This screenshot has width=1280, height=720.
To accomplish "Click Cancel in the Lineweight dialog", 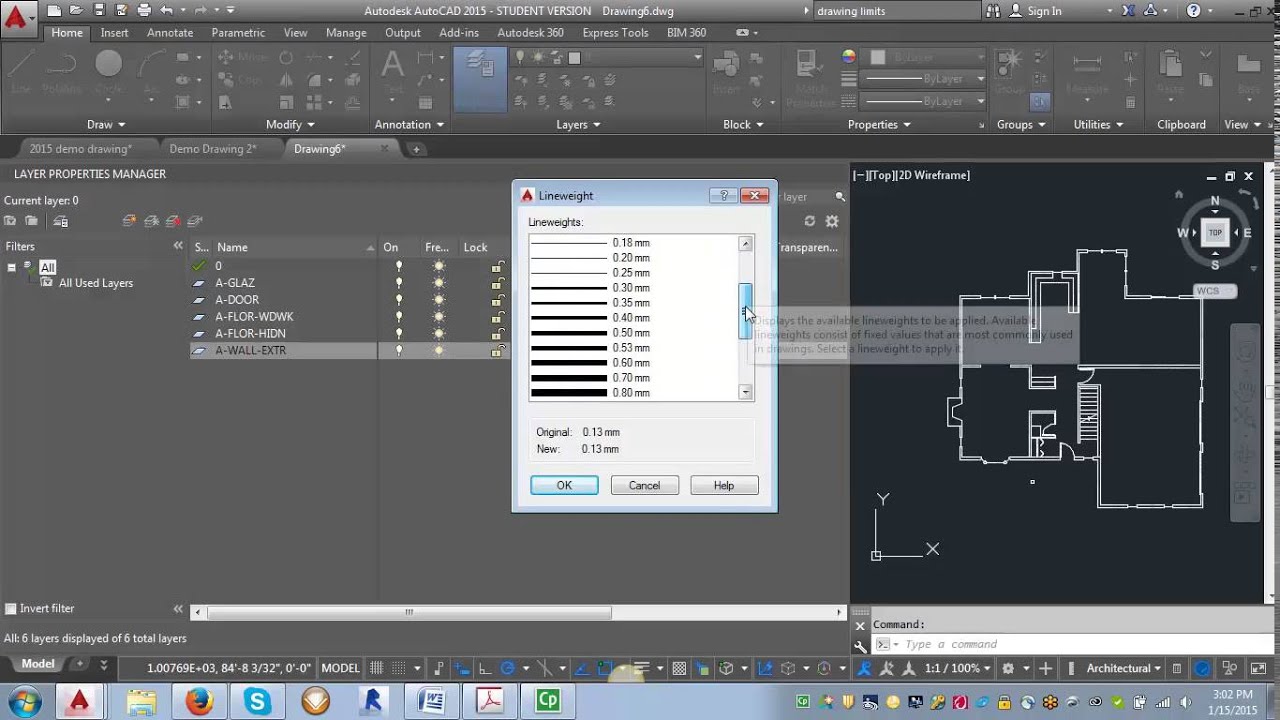I will [x=644, y=485].
